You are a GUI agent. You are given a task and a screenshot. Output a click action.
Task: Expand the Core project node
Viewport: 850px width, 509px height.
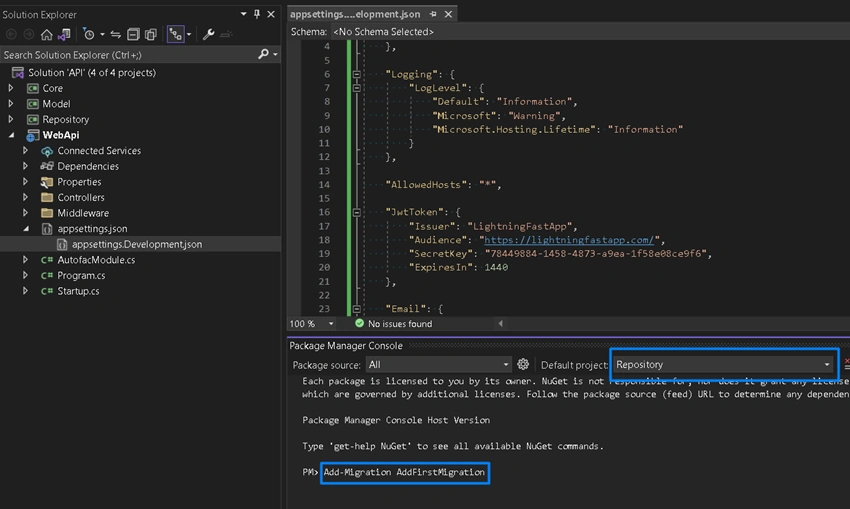[x=10, y=88]
